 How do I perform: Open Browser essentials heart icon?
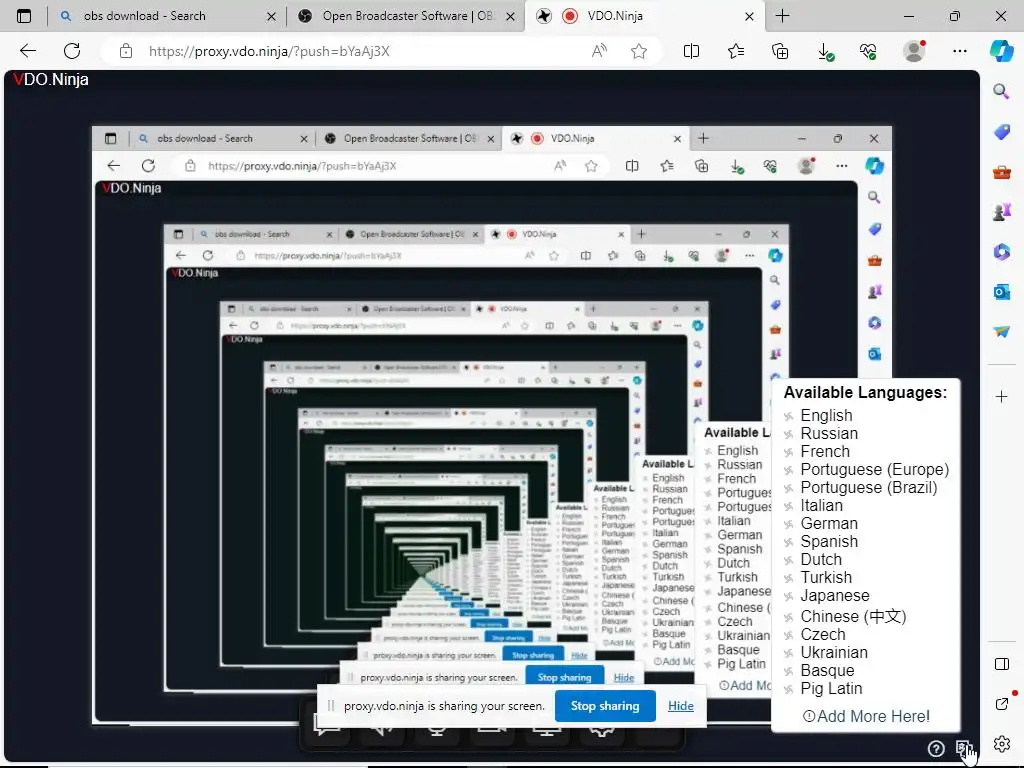pos(868,51)
